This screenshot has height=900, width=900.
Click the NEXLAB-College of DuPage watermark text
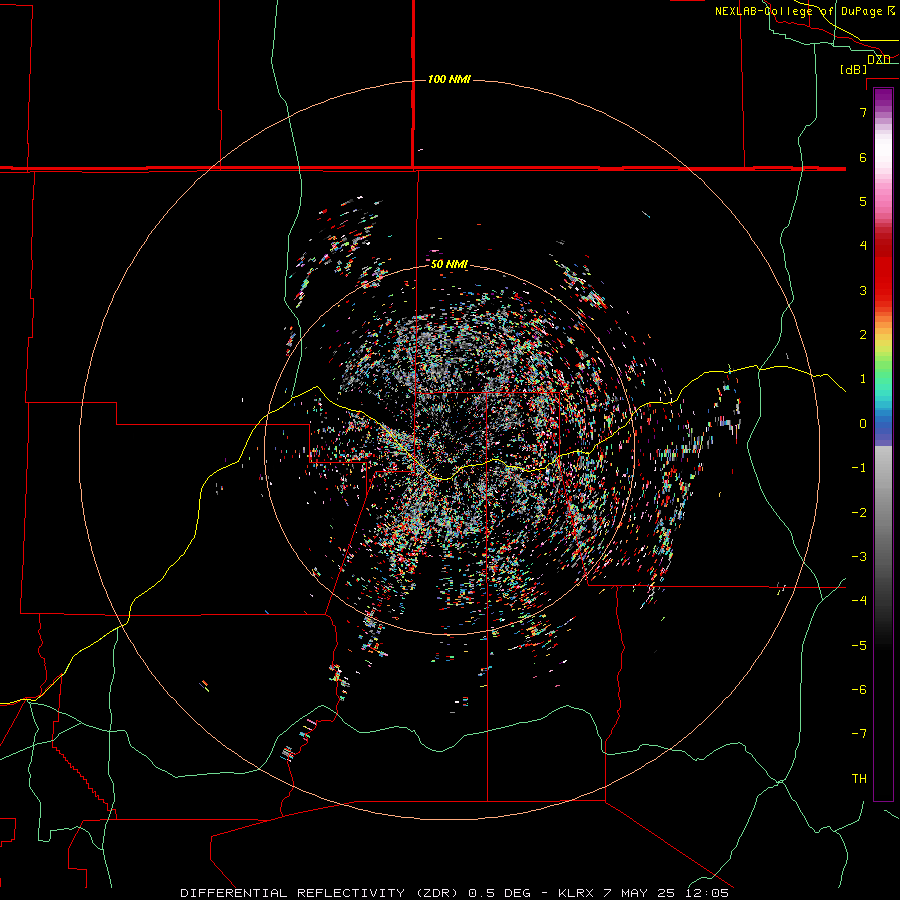click(804, 11)
